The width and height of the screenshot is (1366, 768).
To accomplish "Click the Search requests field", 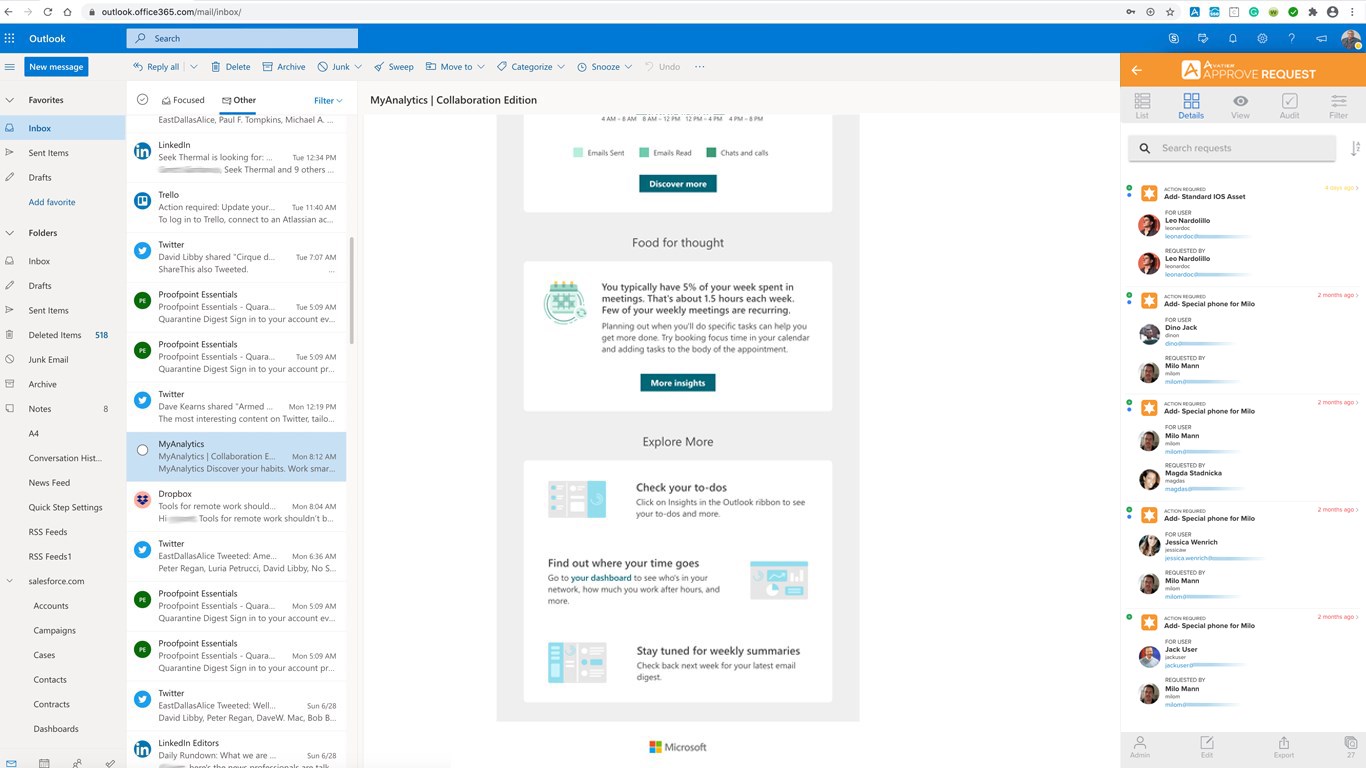I will point(1232,148).
